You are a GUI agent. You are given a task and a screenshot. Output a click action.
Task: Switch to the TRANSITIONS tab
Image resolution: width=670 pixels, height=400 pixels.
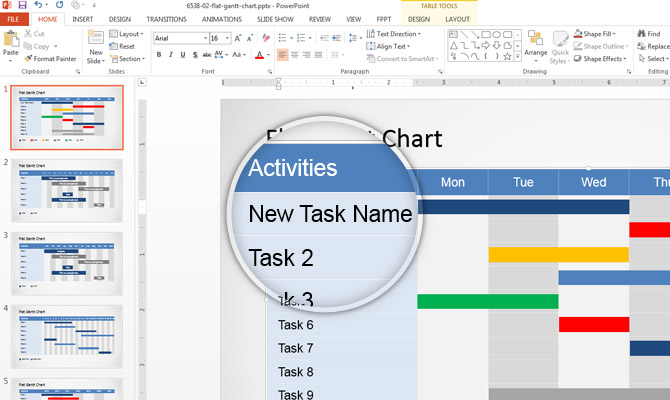[166, 19]
